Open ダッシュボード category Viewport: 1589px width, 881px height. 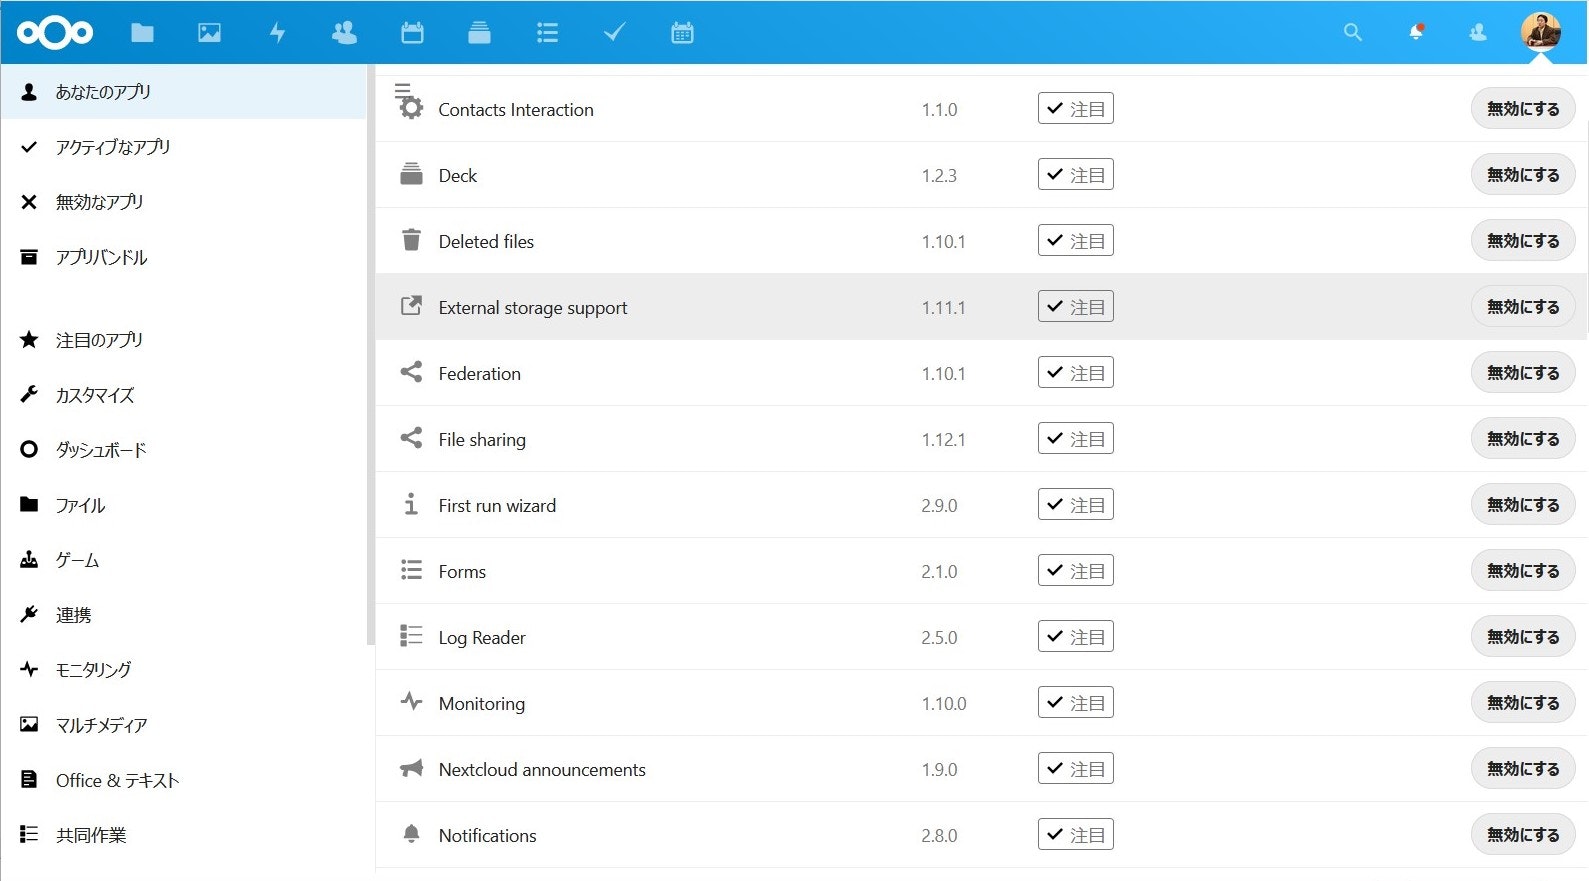(x=184, y=450)
